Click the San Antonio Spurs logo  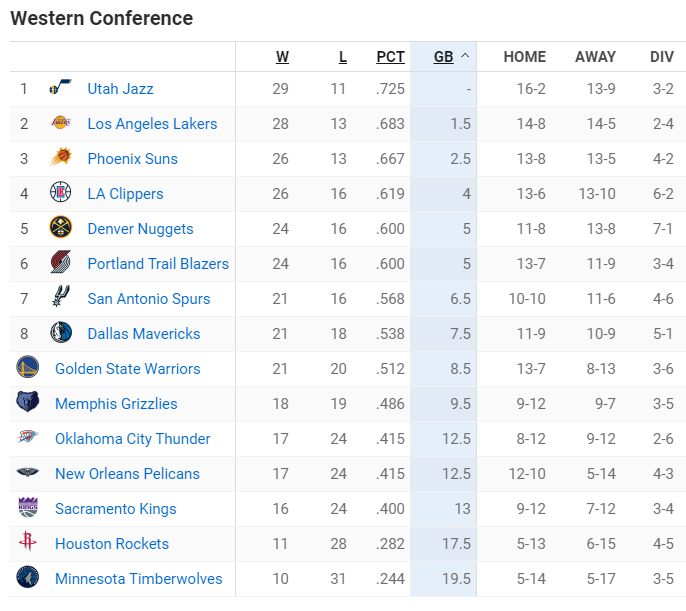click(60, 299)
